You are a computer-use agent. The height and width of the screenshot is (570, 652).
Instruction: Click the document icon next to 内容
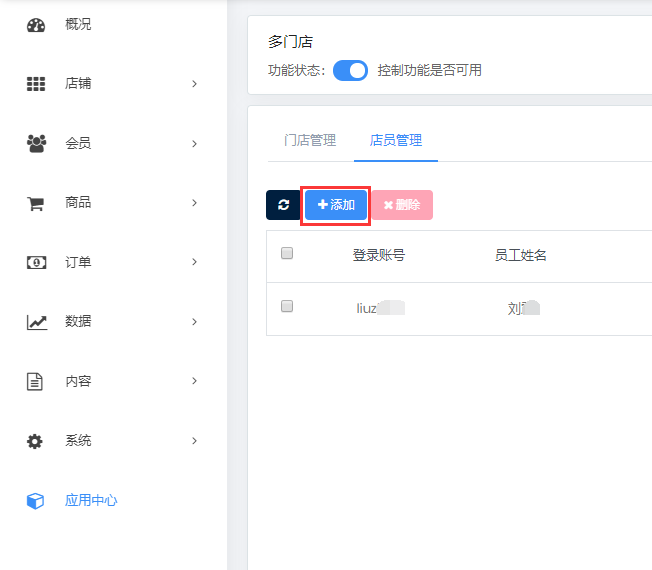coord(36,381)
